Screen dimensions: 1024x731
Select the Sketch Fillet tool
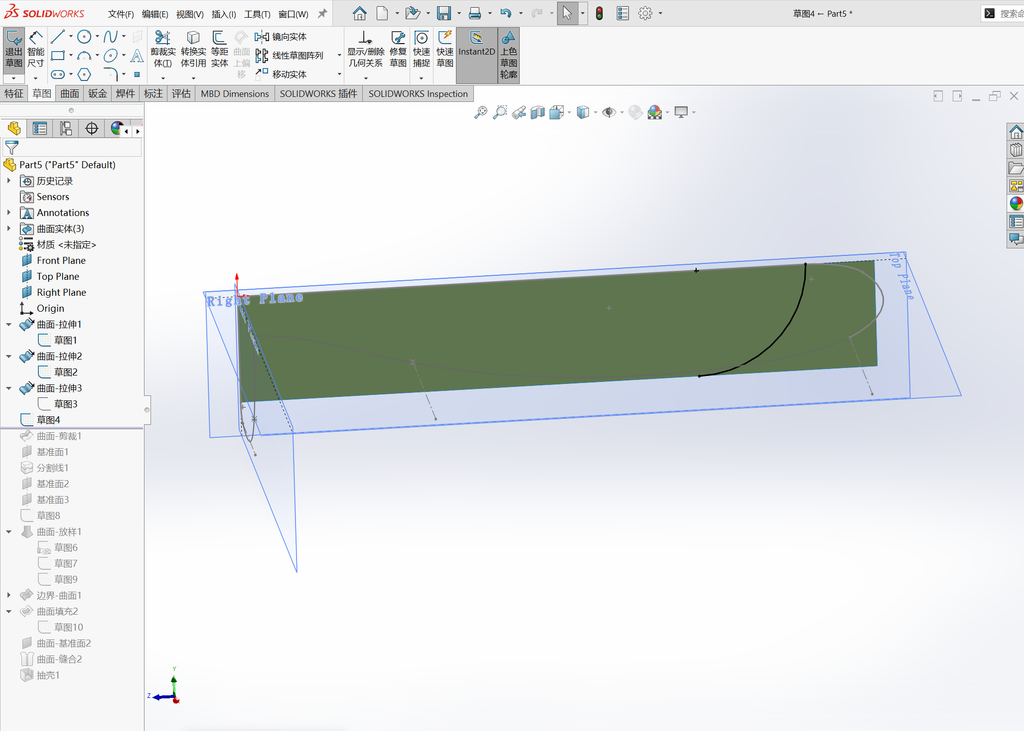(110, 74)
